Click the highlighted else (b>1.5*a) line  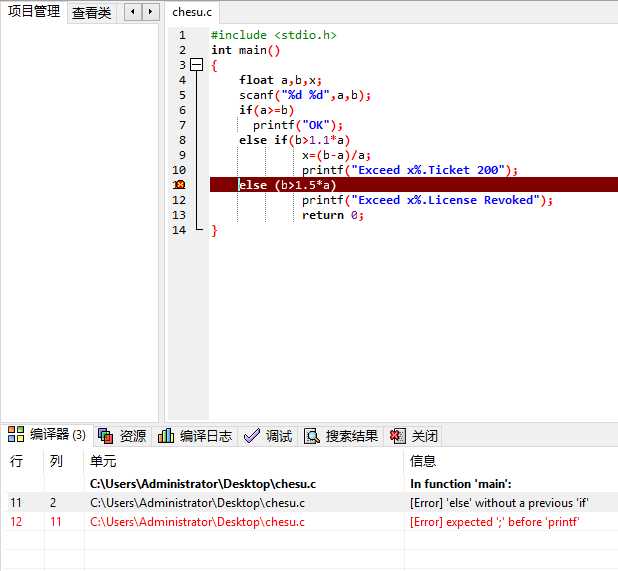click(414, 185)
